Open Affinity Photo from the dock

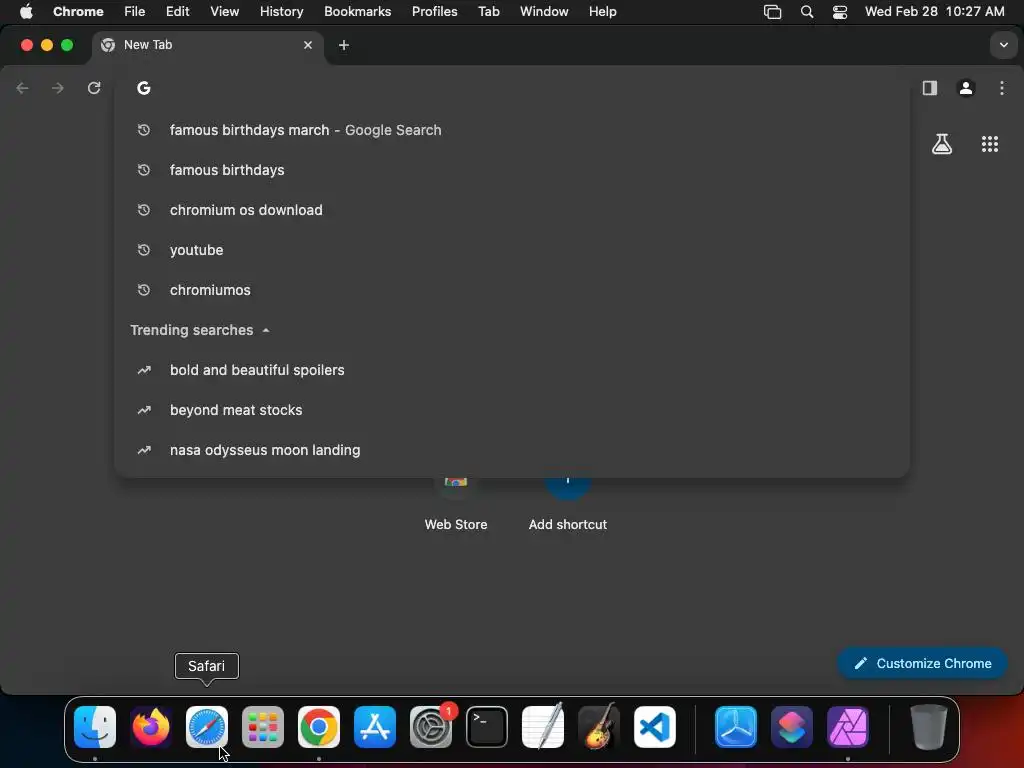pyautogui.click(x=848, y=727)
